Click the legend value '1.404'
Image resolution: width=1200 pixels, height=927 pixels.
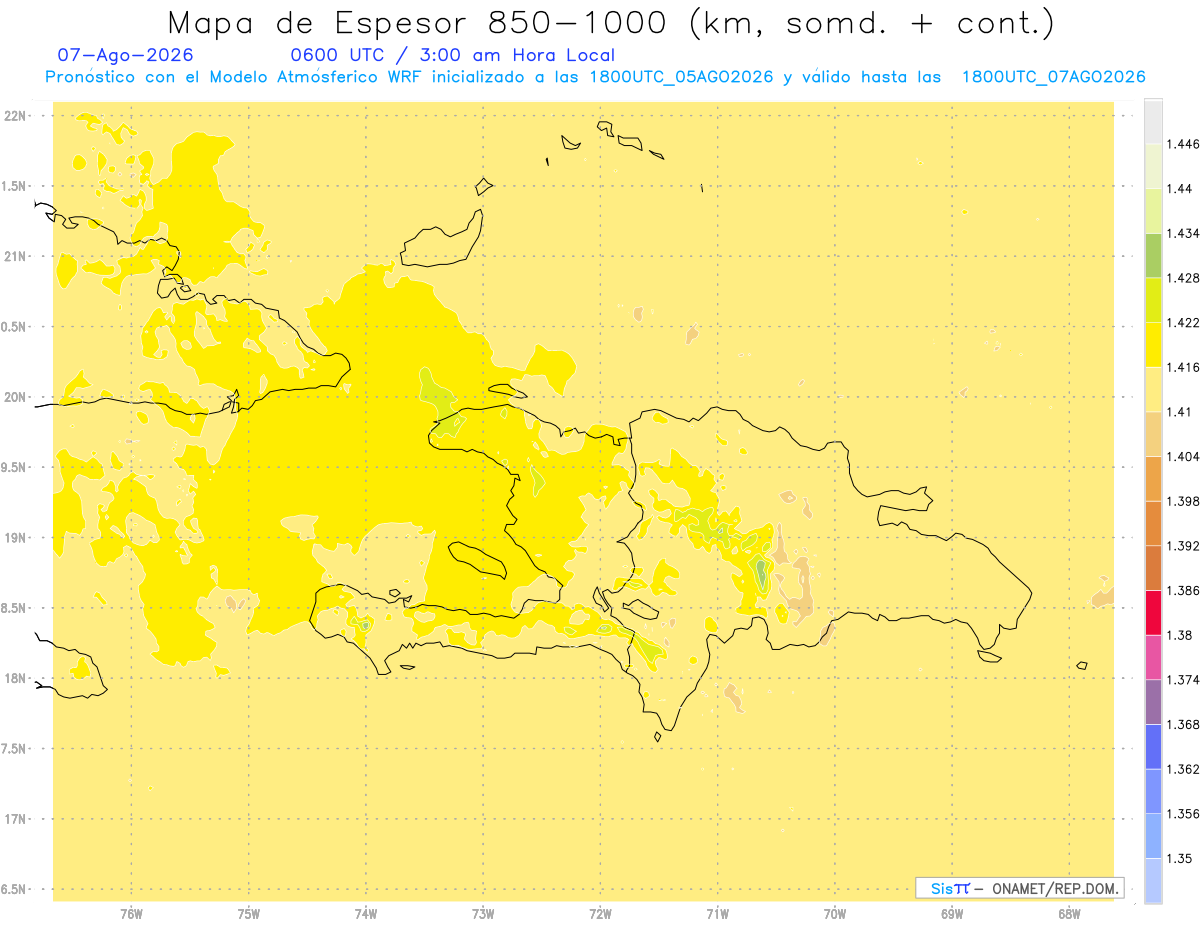coord(1182,456)
